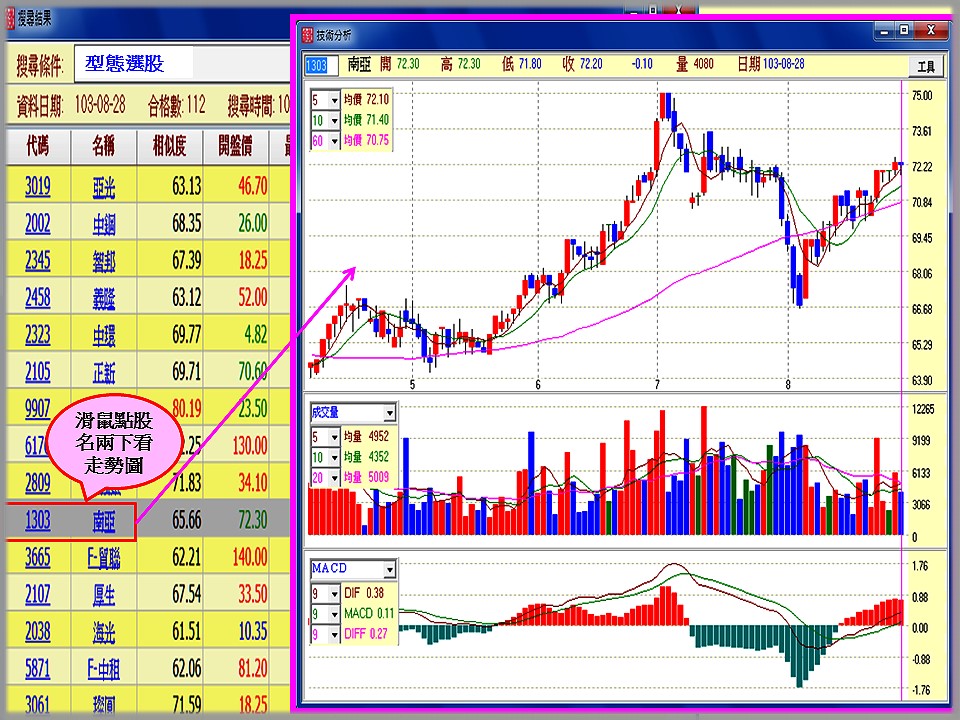Maximize the 技術分析 chart window

pos(905,31)
